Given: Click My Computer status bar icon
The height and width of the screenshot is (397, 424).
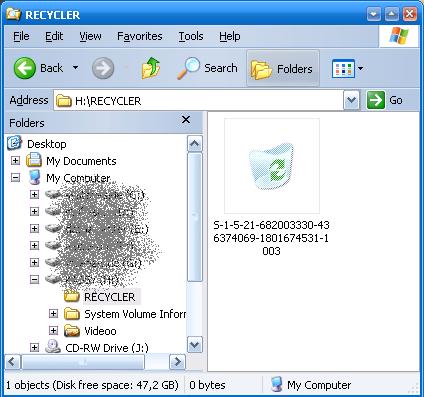Looking at the screenshot, I should click(276, 384).
